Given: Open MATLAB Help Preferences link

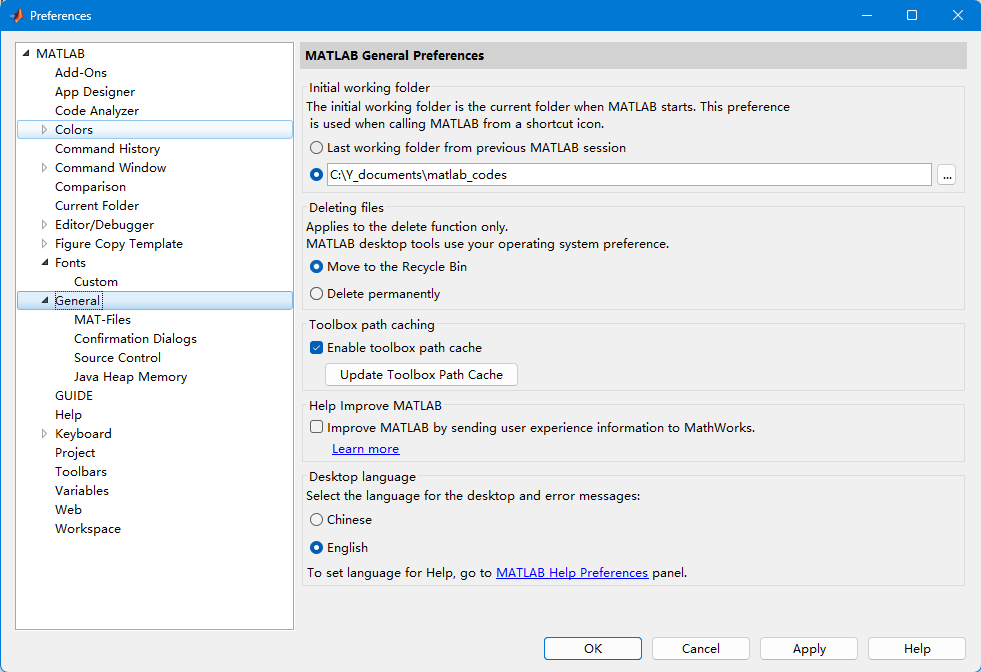Looking at the screenshot, I should click(572, 573).
